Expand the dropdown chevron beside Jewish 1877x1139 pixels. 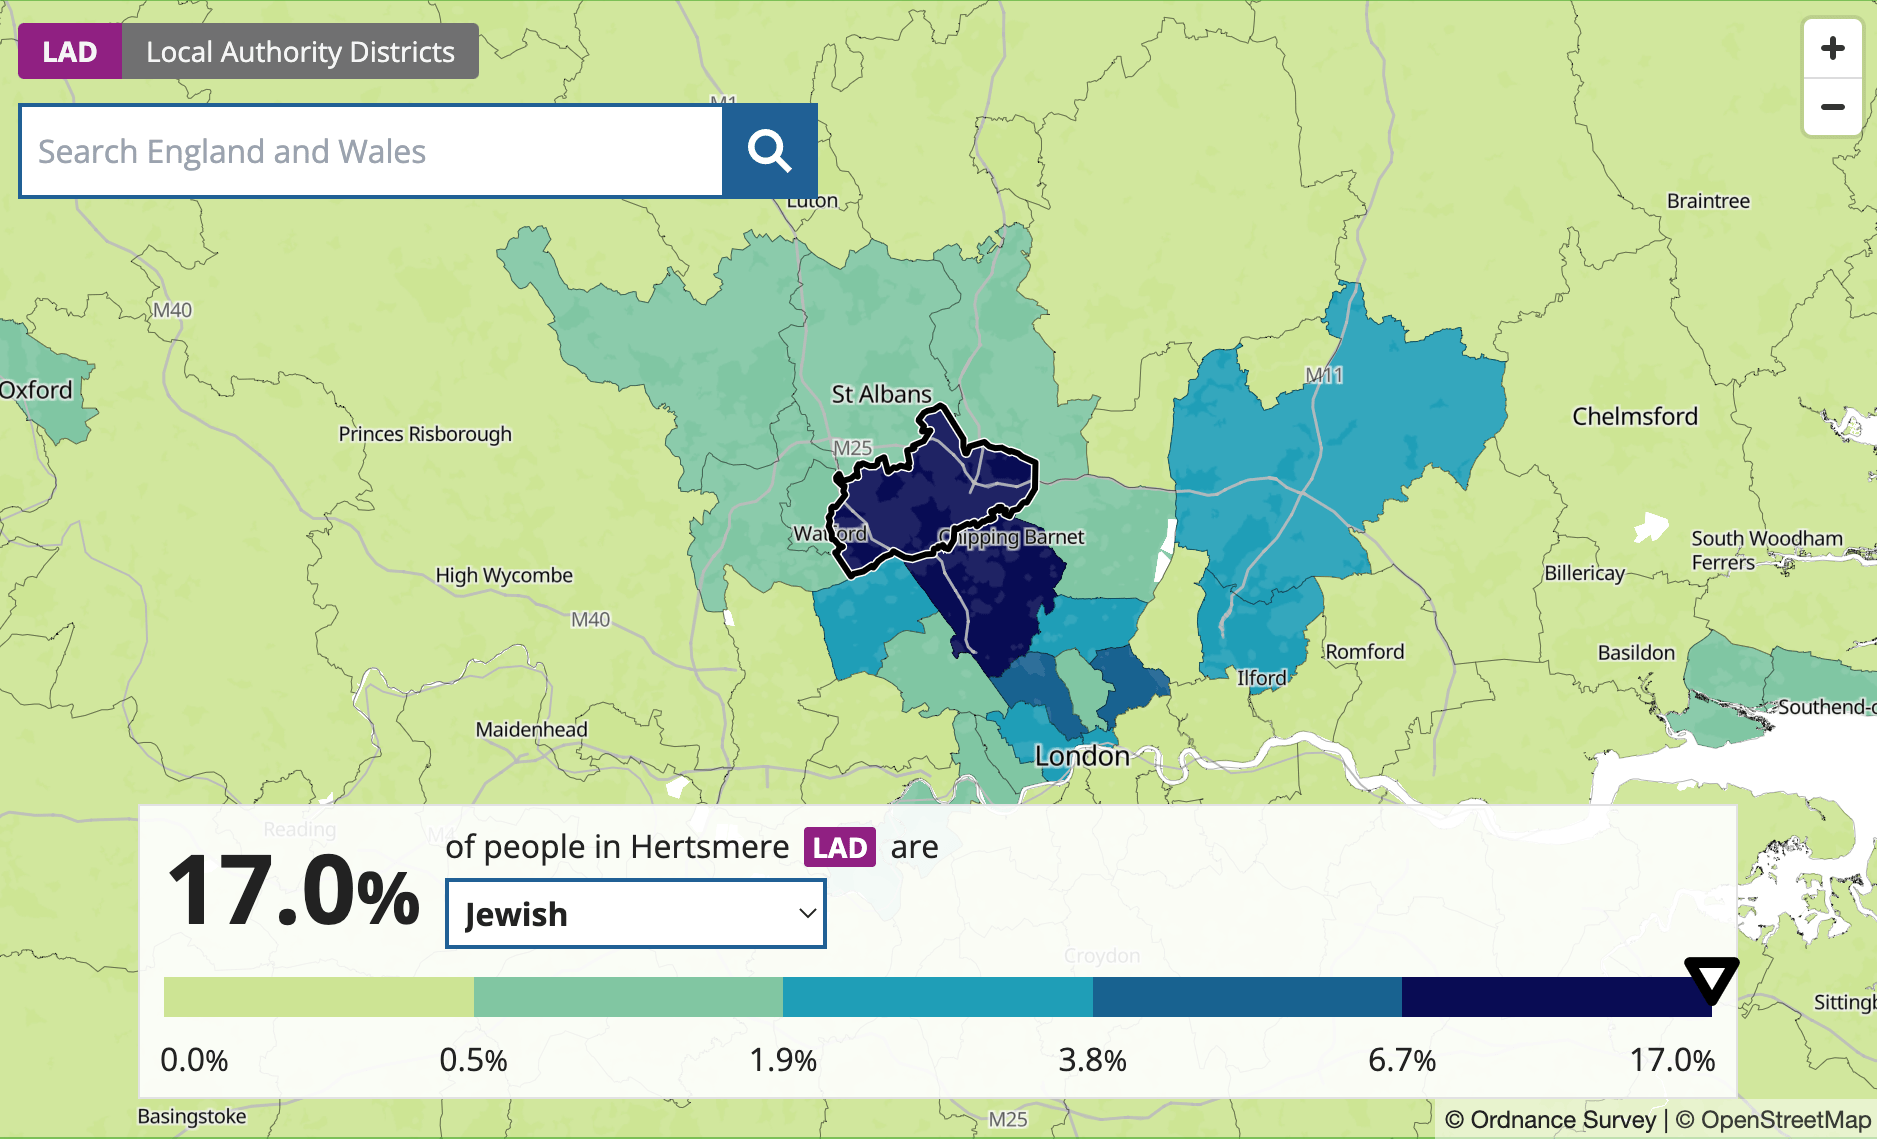(806, 913)
